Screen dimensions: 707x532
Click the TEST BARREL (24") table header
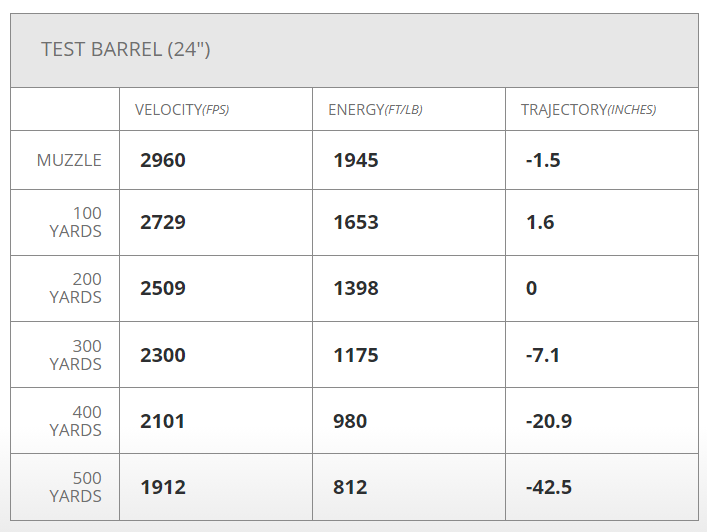(x=125, y=49)
